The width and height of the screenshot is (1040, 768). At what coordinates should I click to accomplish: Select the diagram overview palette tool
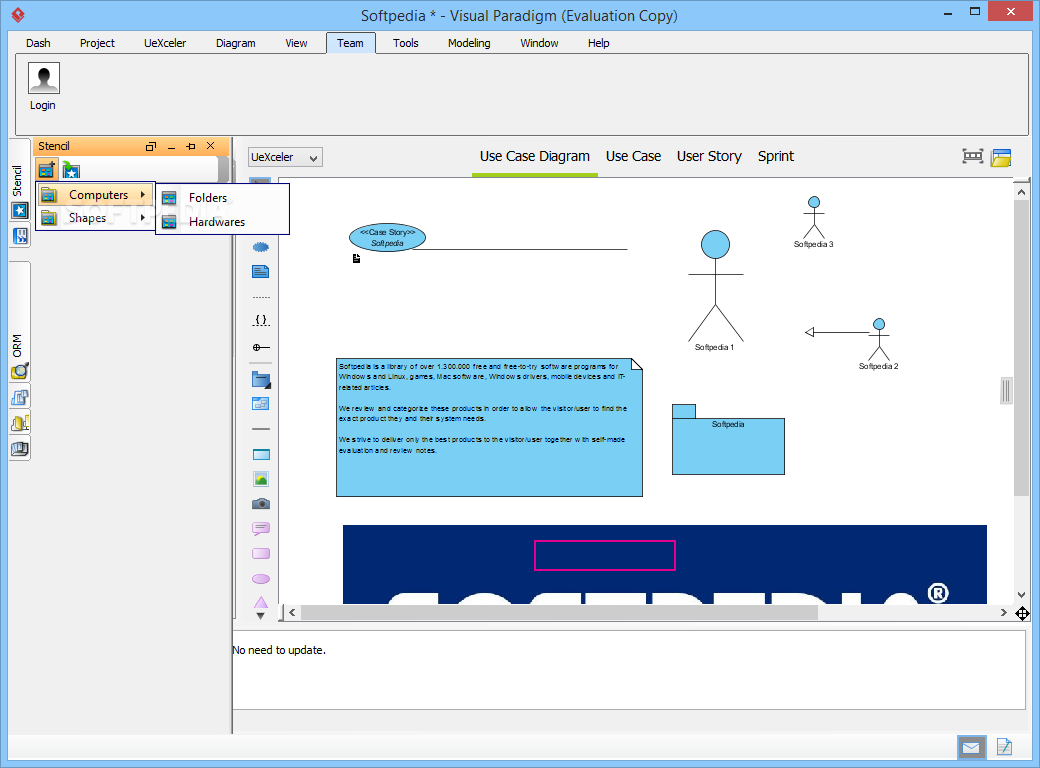(x=261, y=404)
